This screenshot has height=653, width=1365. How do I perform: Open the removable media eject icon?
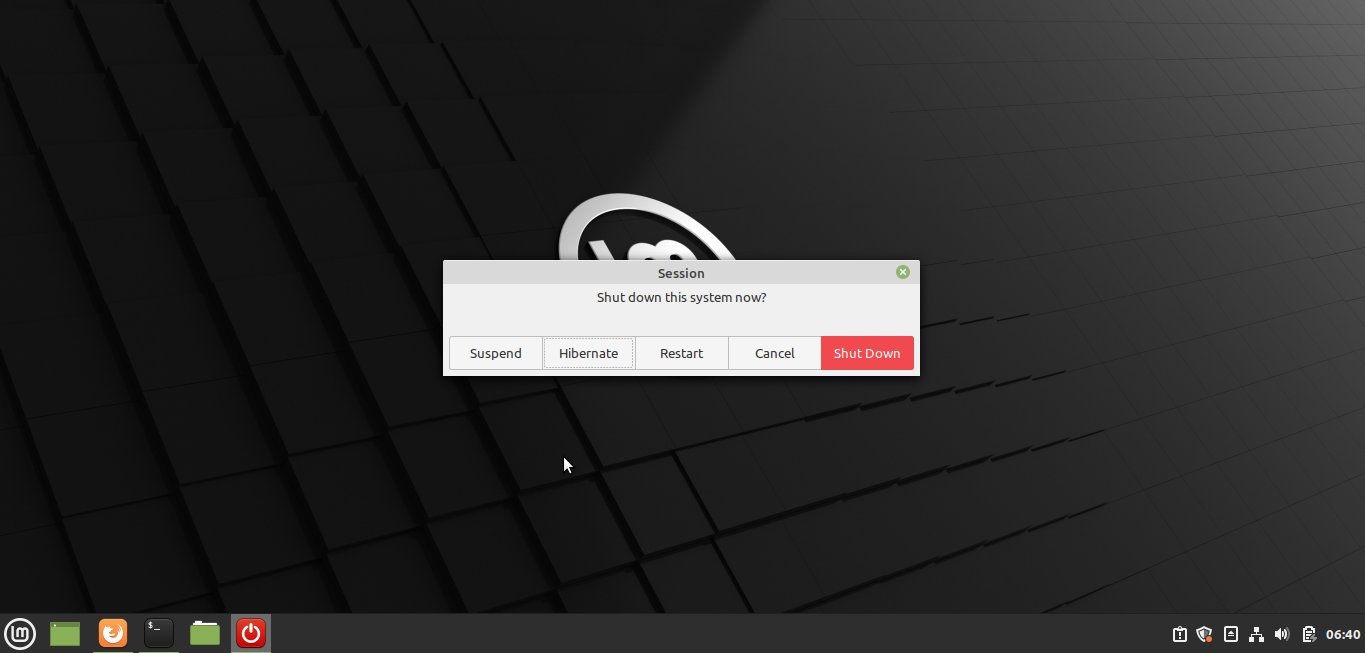pos(1231,633)
